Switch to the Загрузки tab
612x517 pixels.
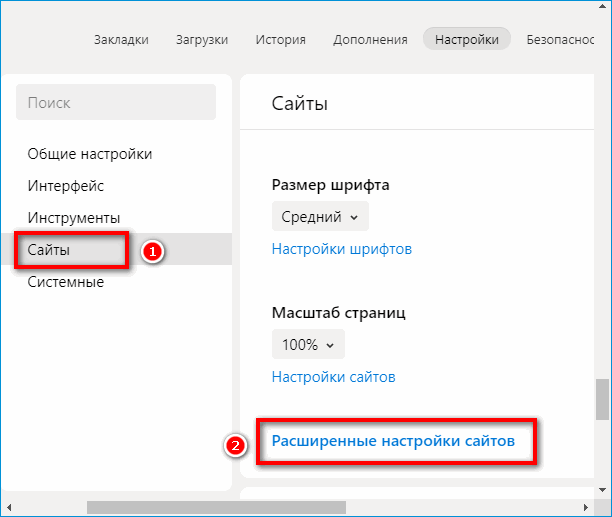coord(200,40)
